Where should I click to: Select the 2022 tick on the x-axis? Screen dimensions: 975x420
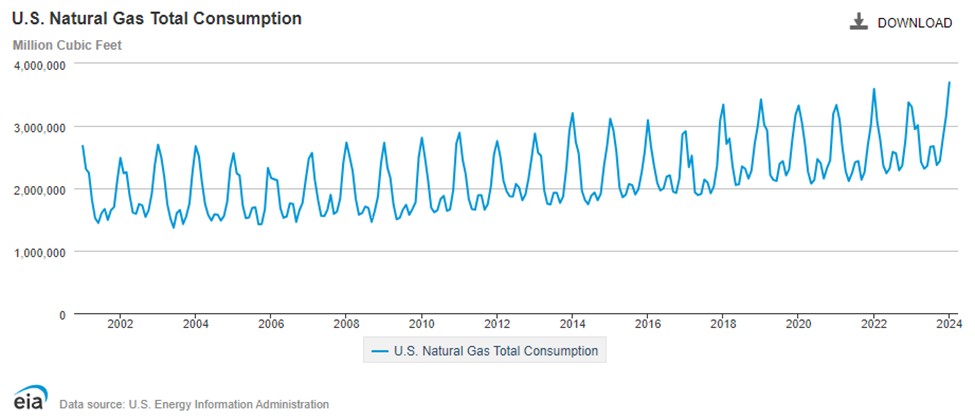click(x=874, y=324)
